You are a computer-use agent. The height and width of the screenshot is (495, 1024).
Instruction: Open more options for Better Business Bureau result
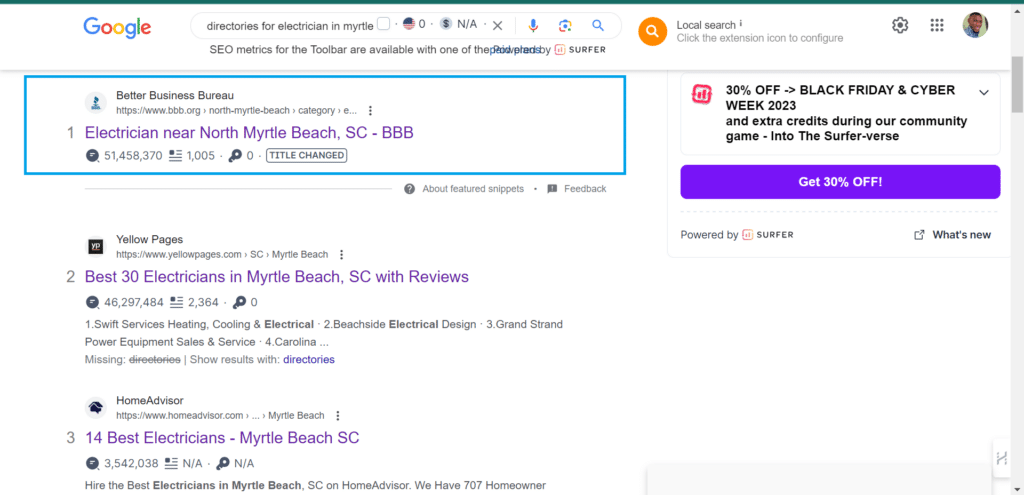pyautogui.click(x=370, y=110)
